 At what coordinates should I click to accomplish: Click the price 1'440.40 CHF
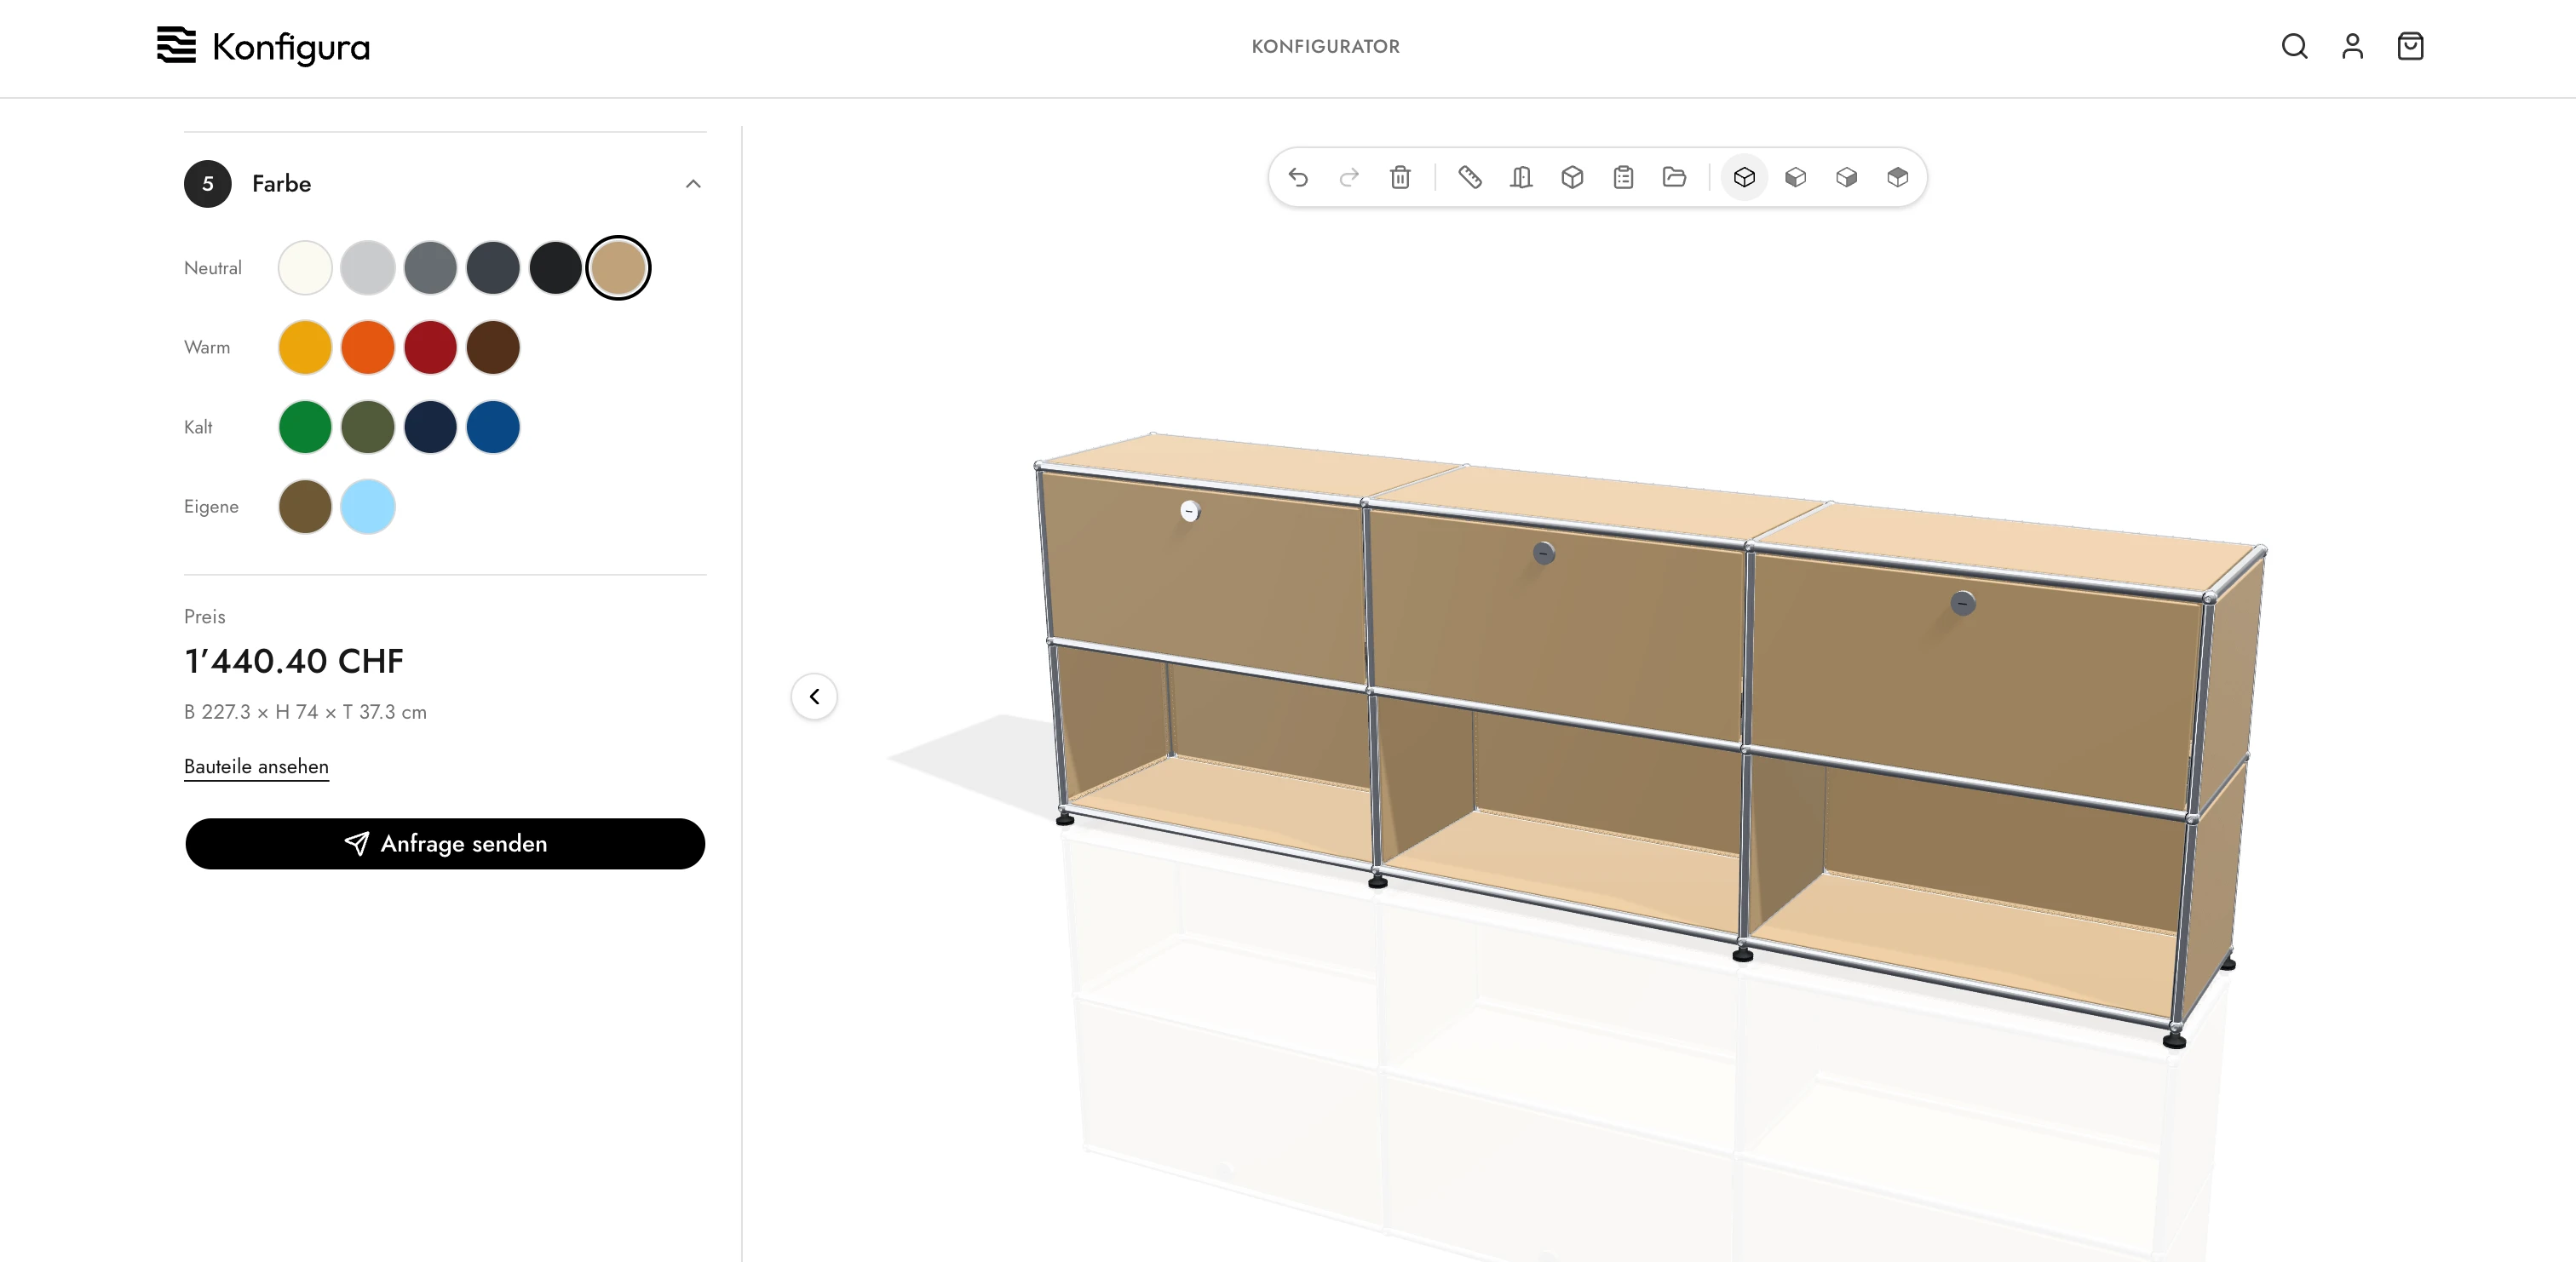[x=294, y=661]
